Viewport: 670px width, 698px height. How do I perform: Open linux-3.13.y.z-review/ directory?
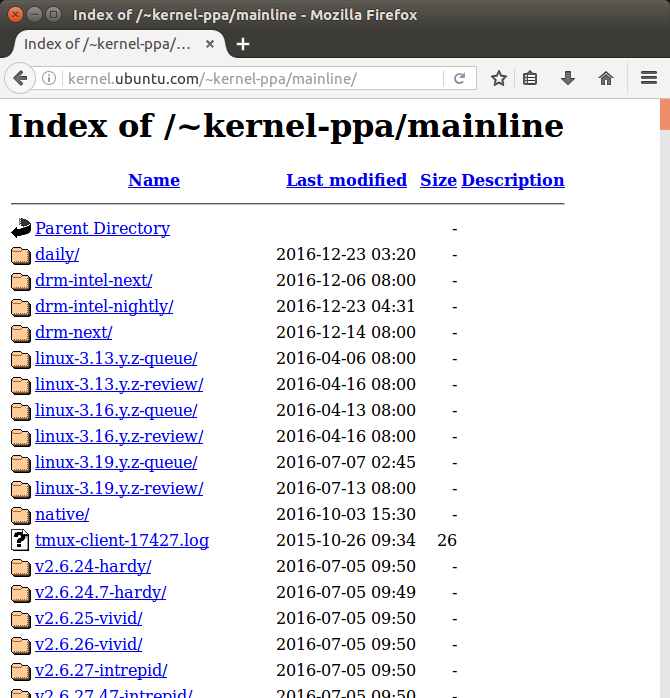pyautogui.click(x=119, y=385)
